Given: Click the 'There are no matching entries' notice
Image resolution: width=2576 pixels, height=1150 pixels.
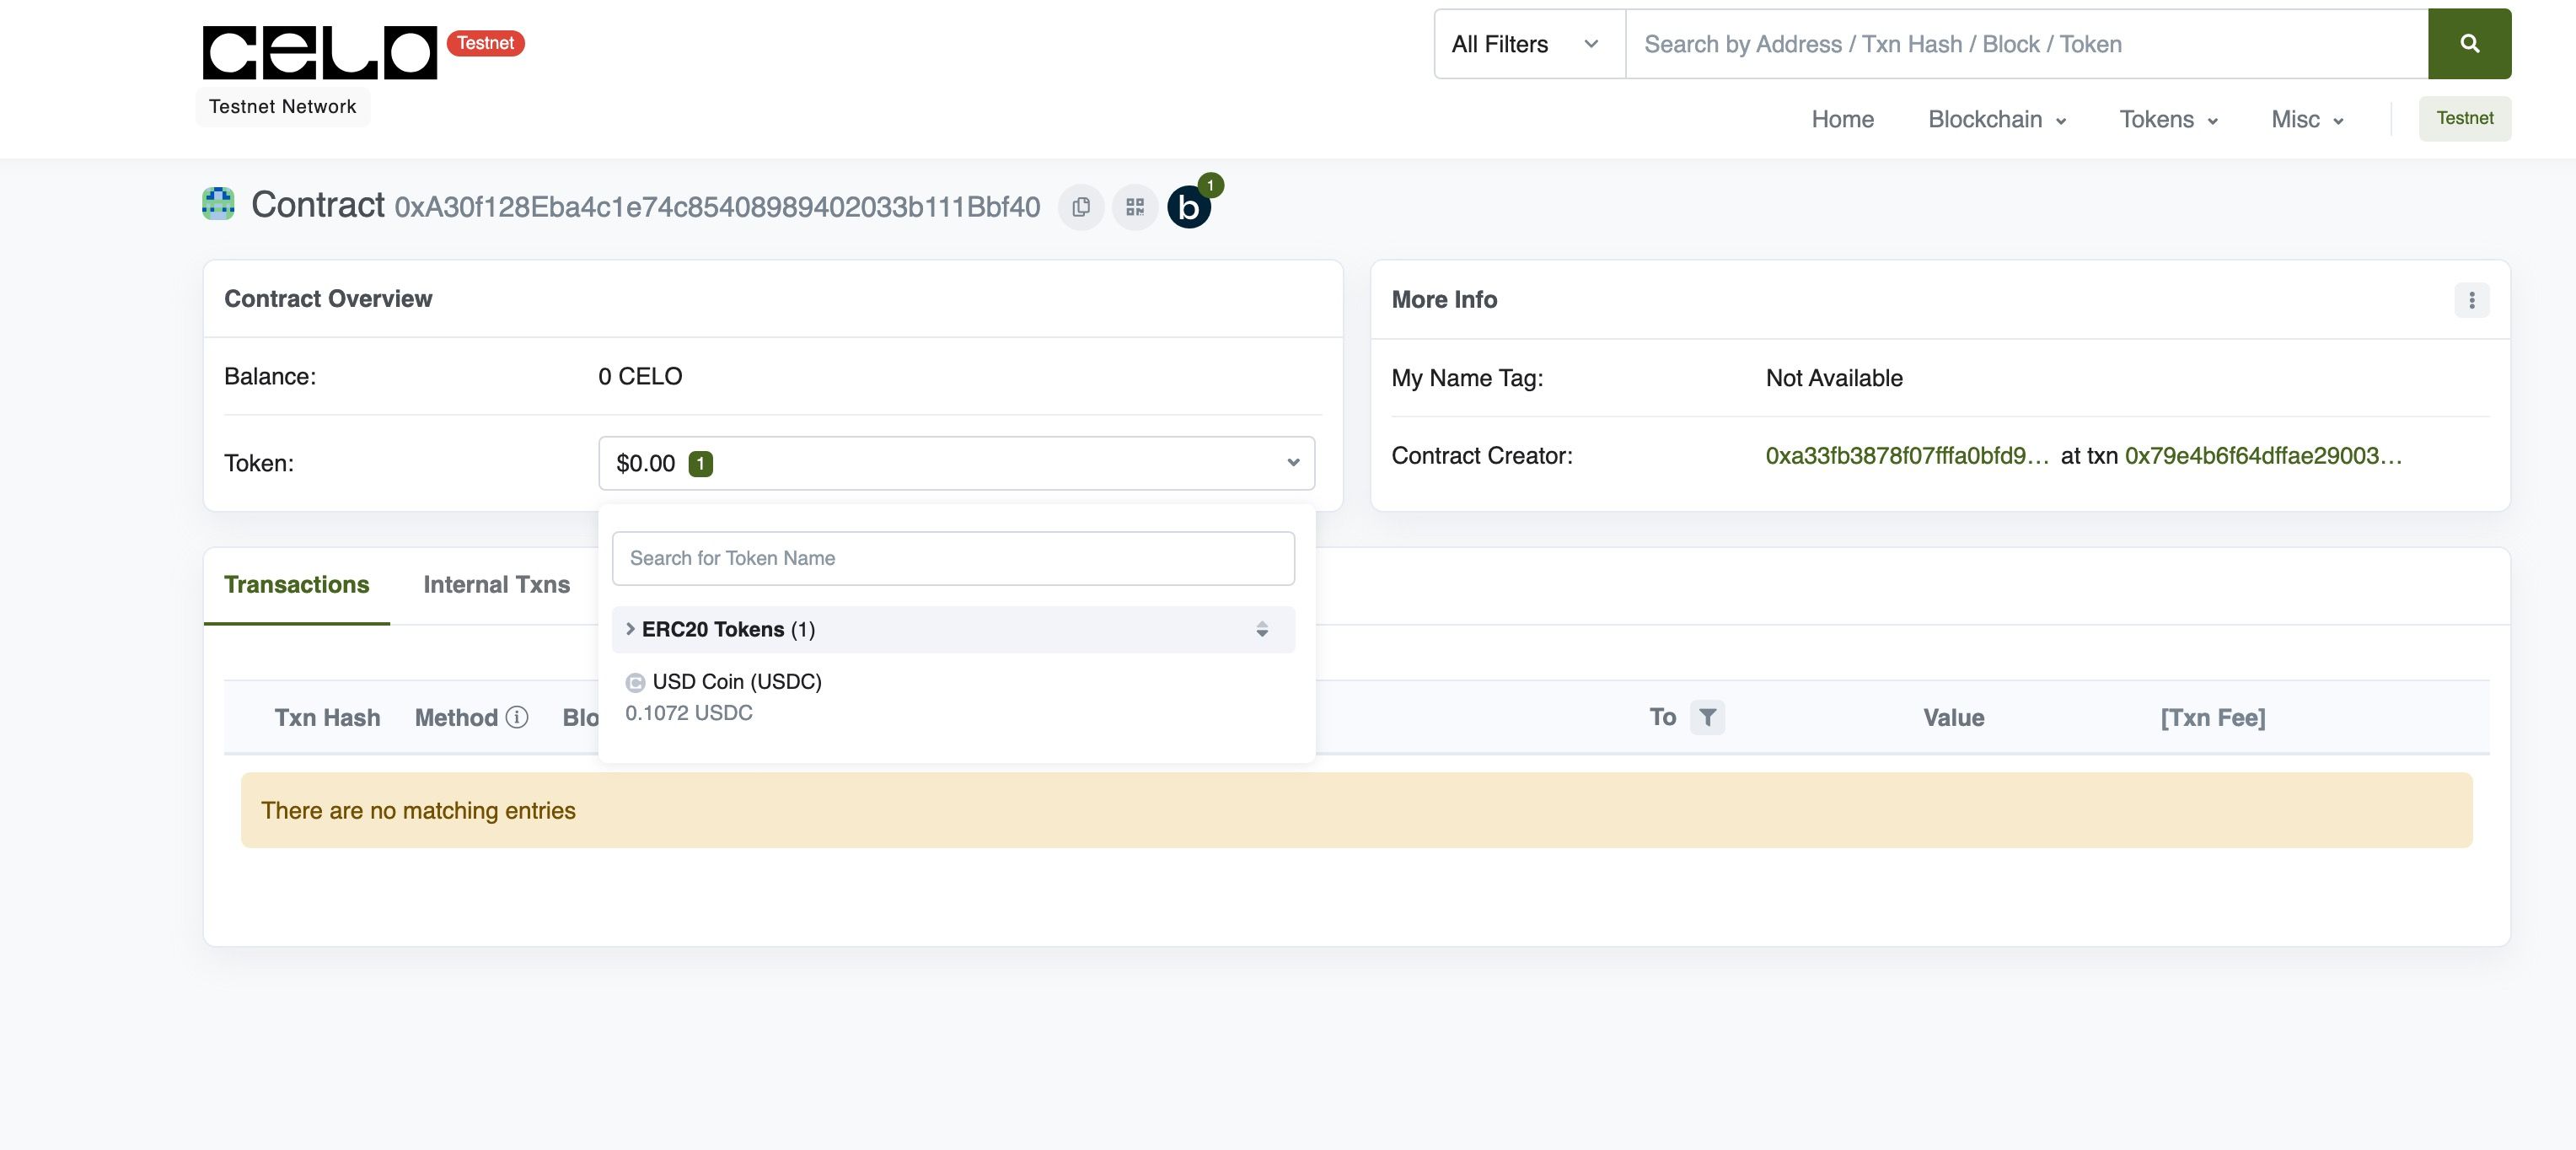Looking at the screenshot, I should point(1356,810).
